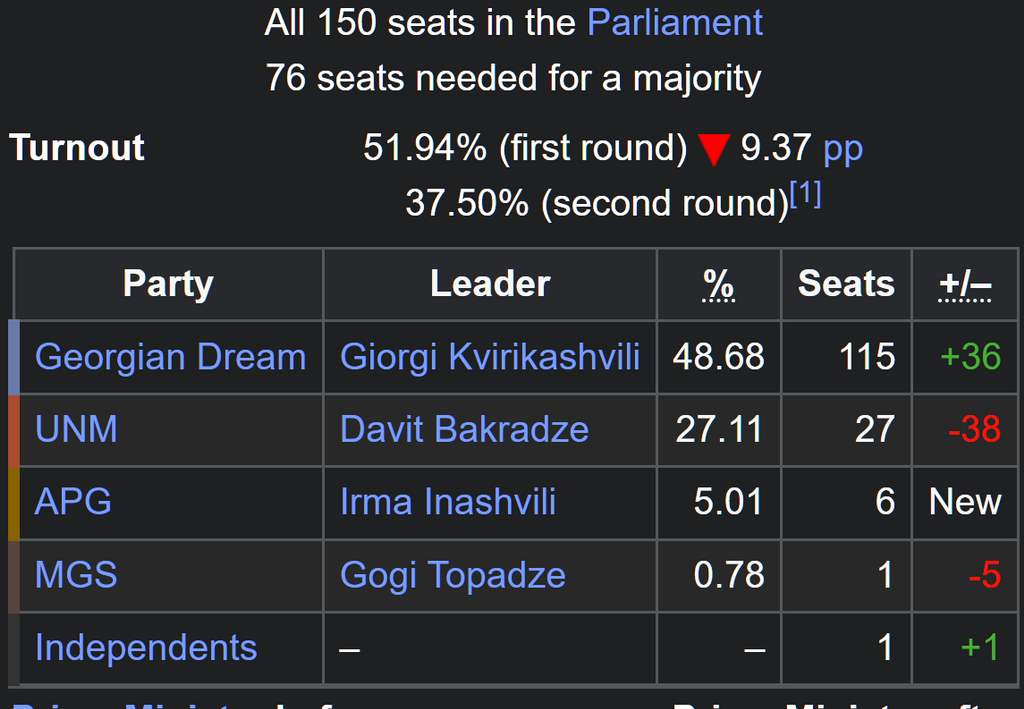Open the Georgian Dream party link
Screen dimensions: 1024x709
170,357
